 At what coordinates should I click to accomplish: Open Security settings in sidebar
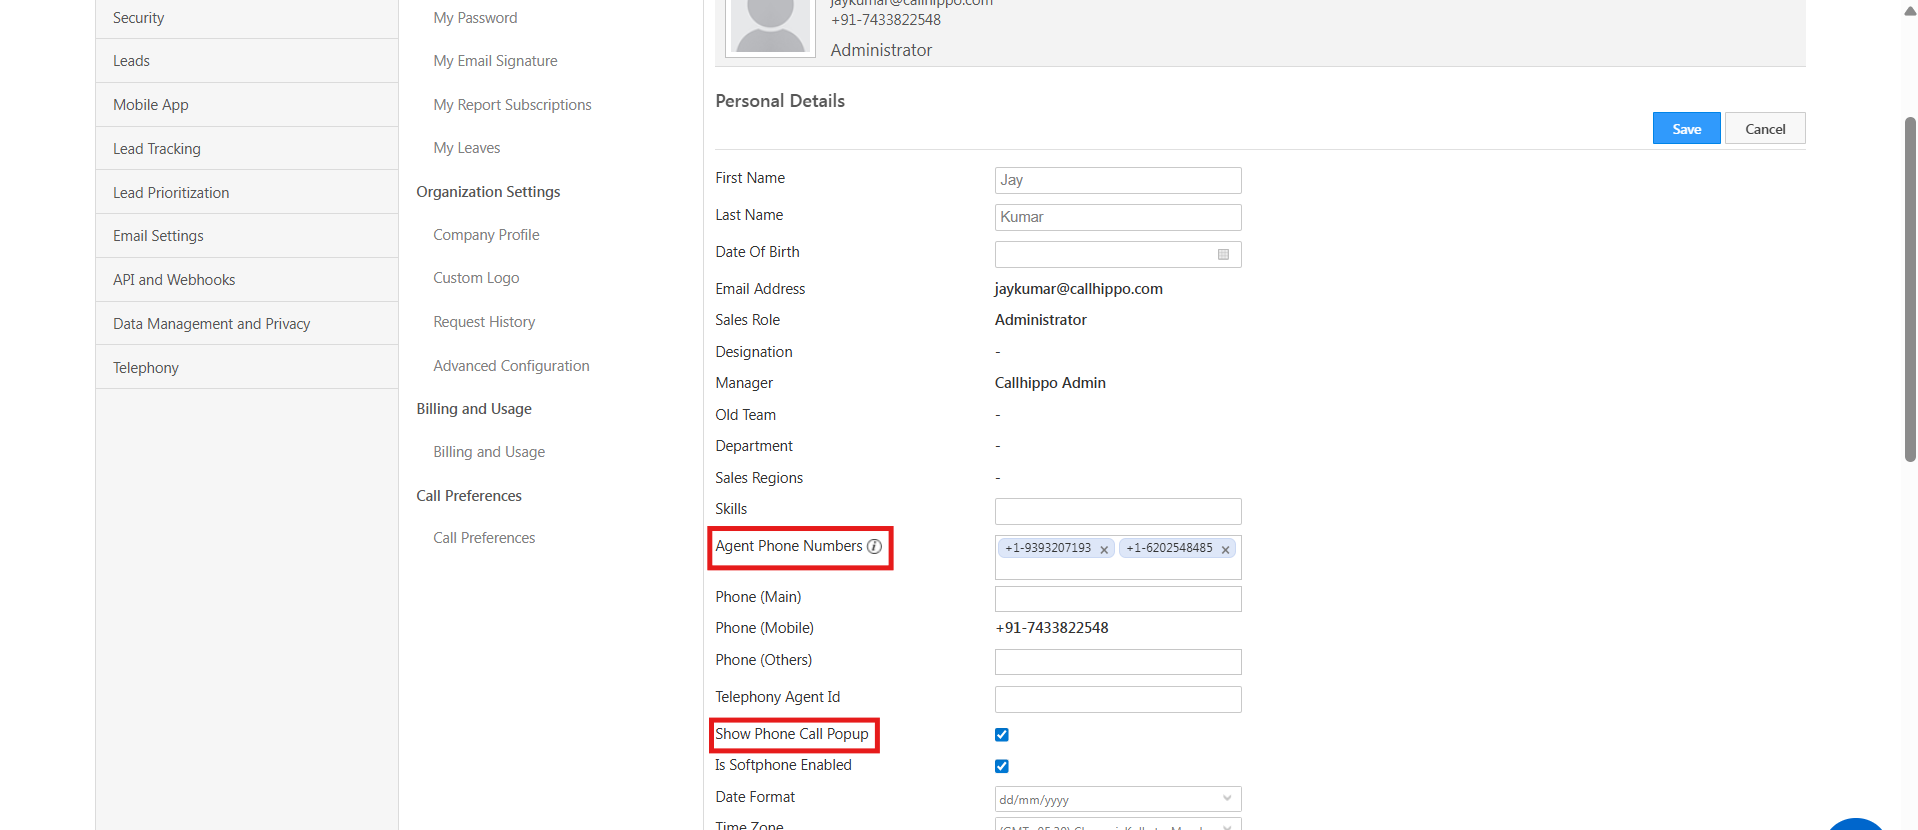pyautogui.click(x=247, y=18)
